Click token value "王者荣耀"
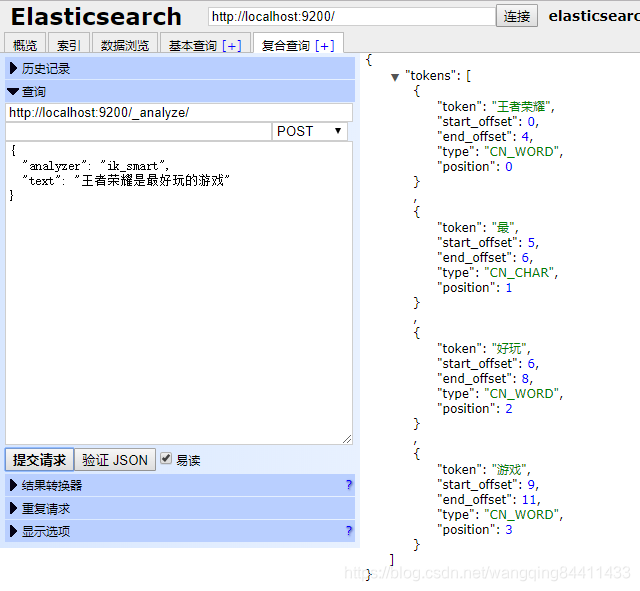 click(521, 107)
